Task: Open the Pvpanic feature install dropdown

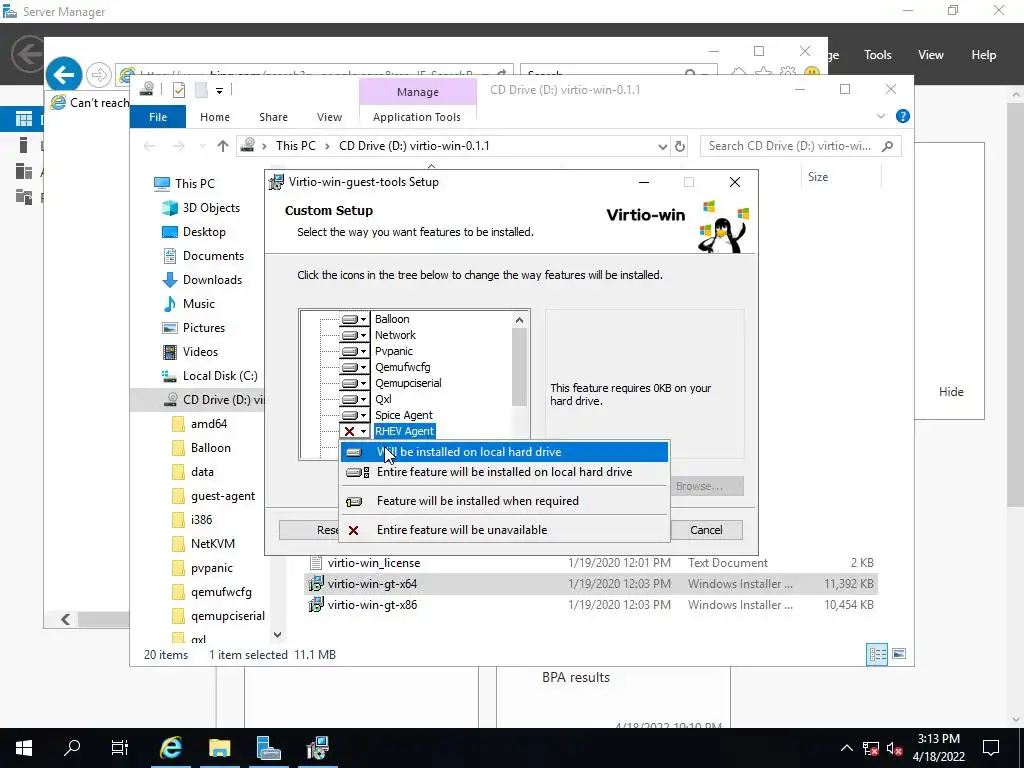Action: (x=355, y=351)
